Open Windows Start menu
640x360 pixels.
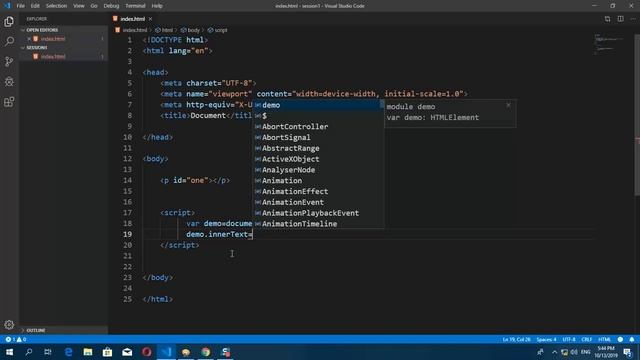(9, 352)
